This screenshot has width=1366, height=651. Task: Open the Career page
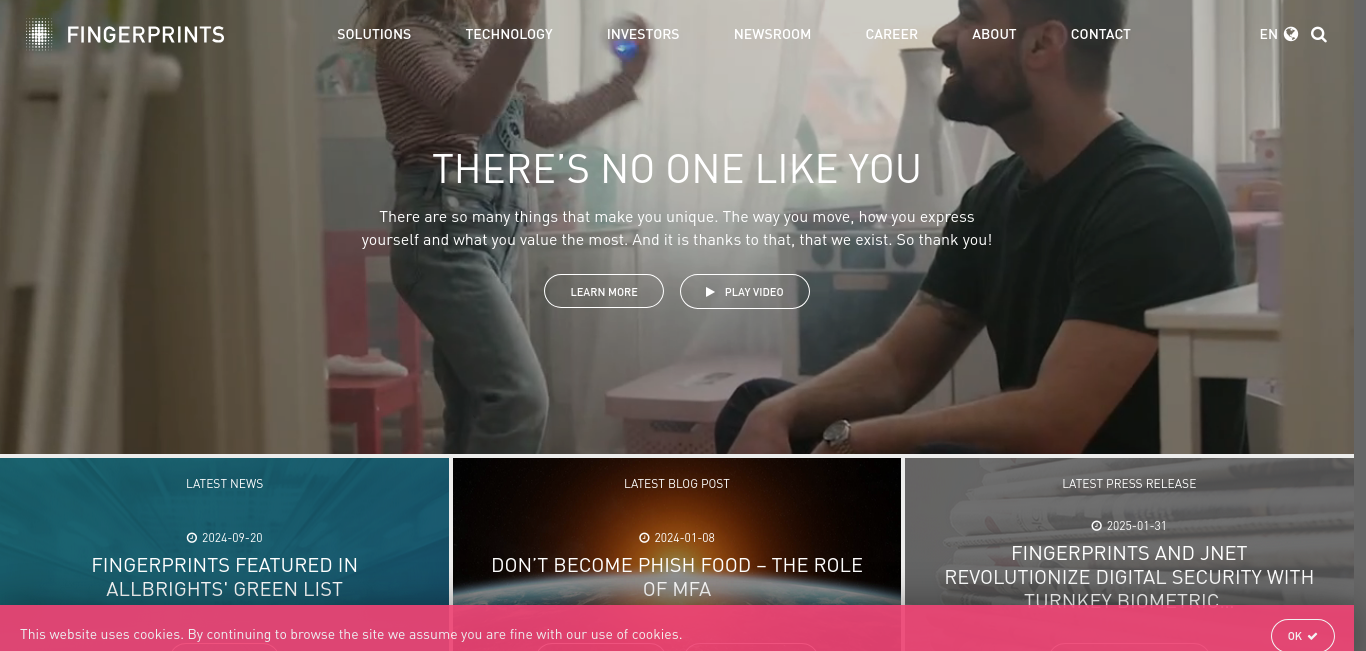[x=892, y=34]
